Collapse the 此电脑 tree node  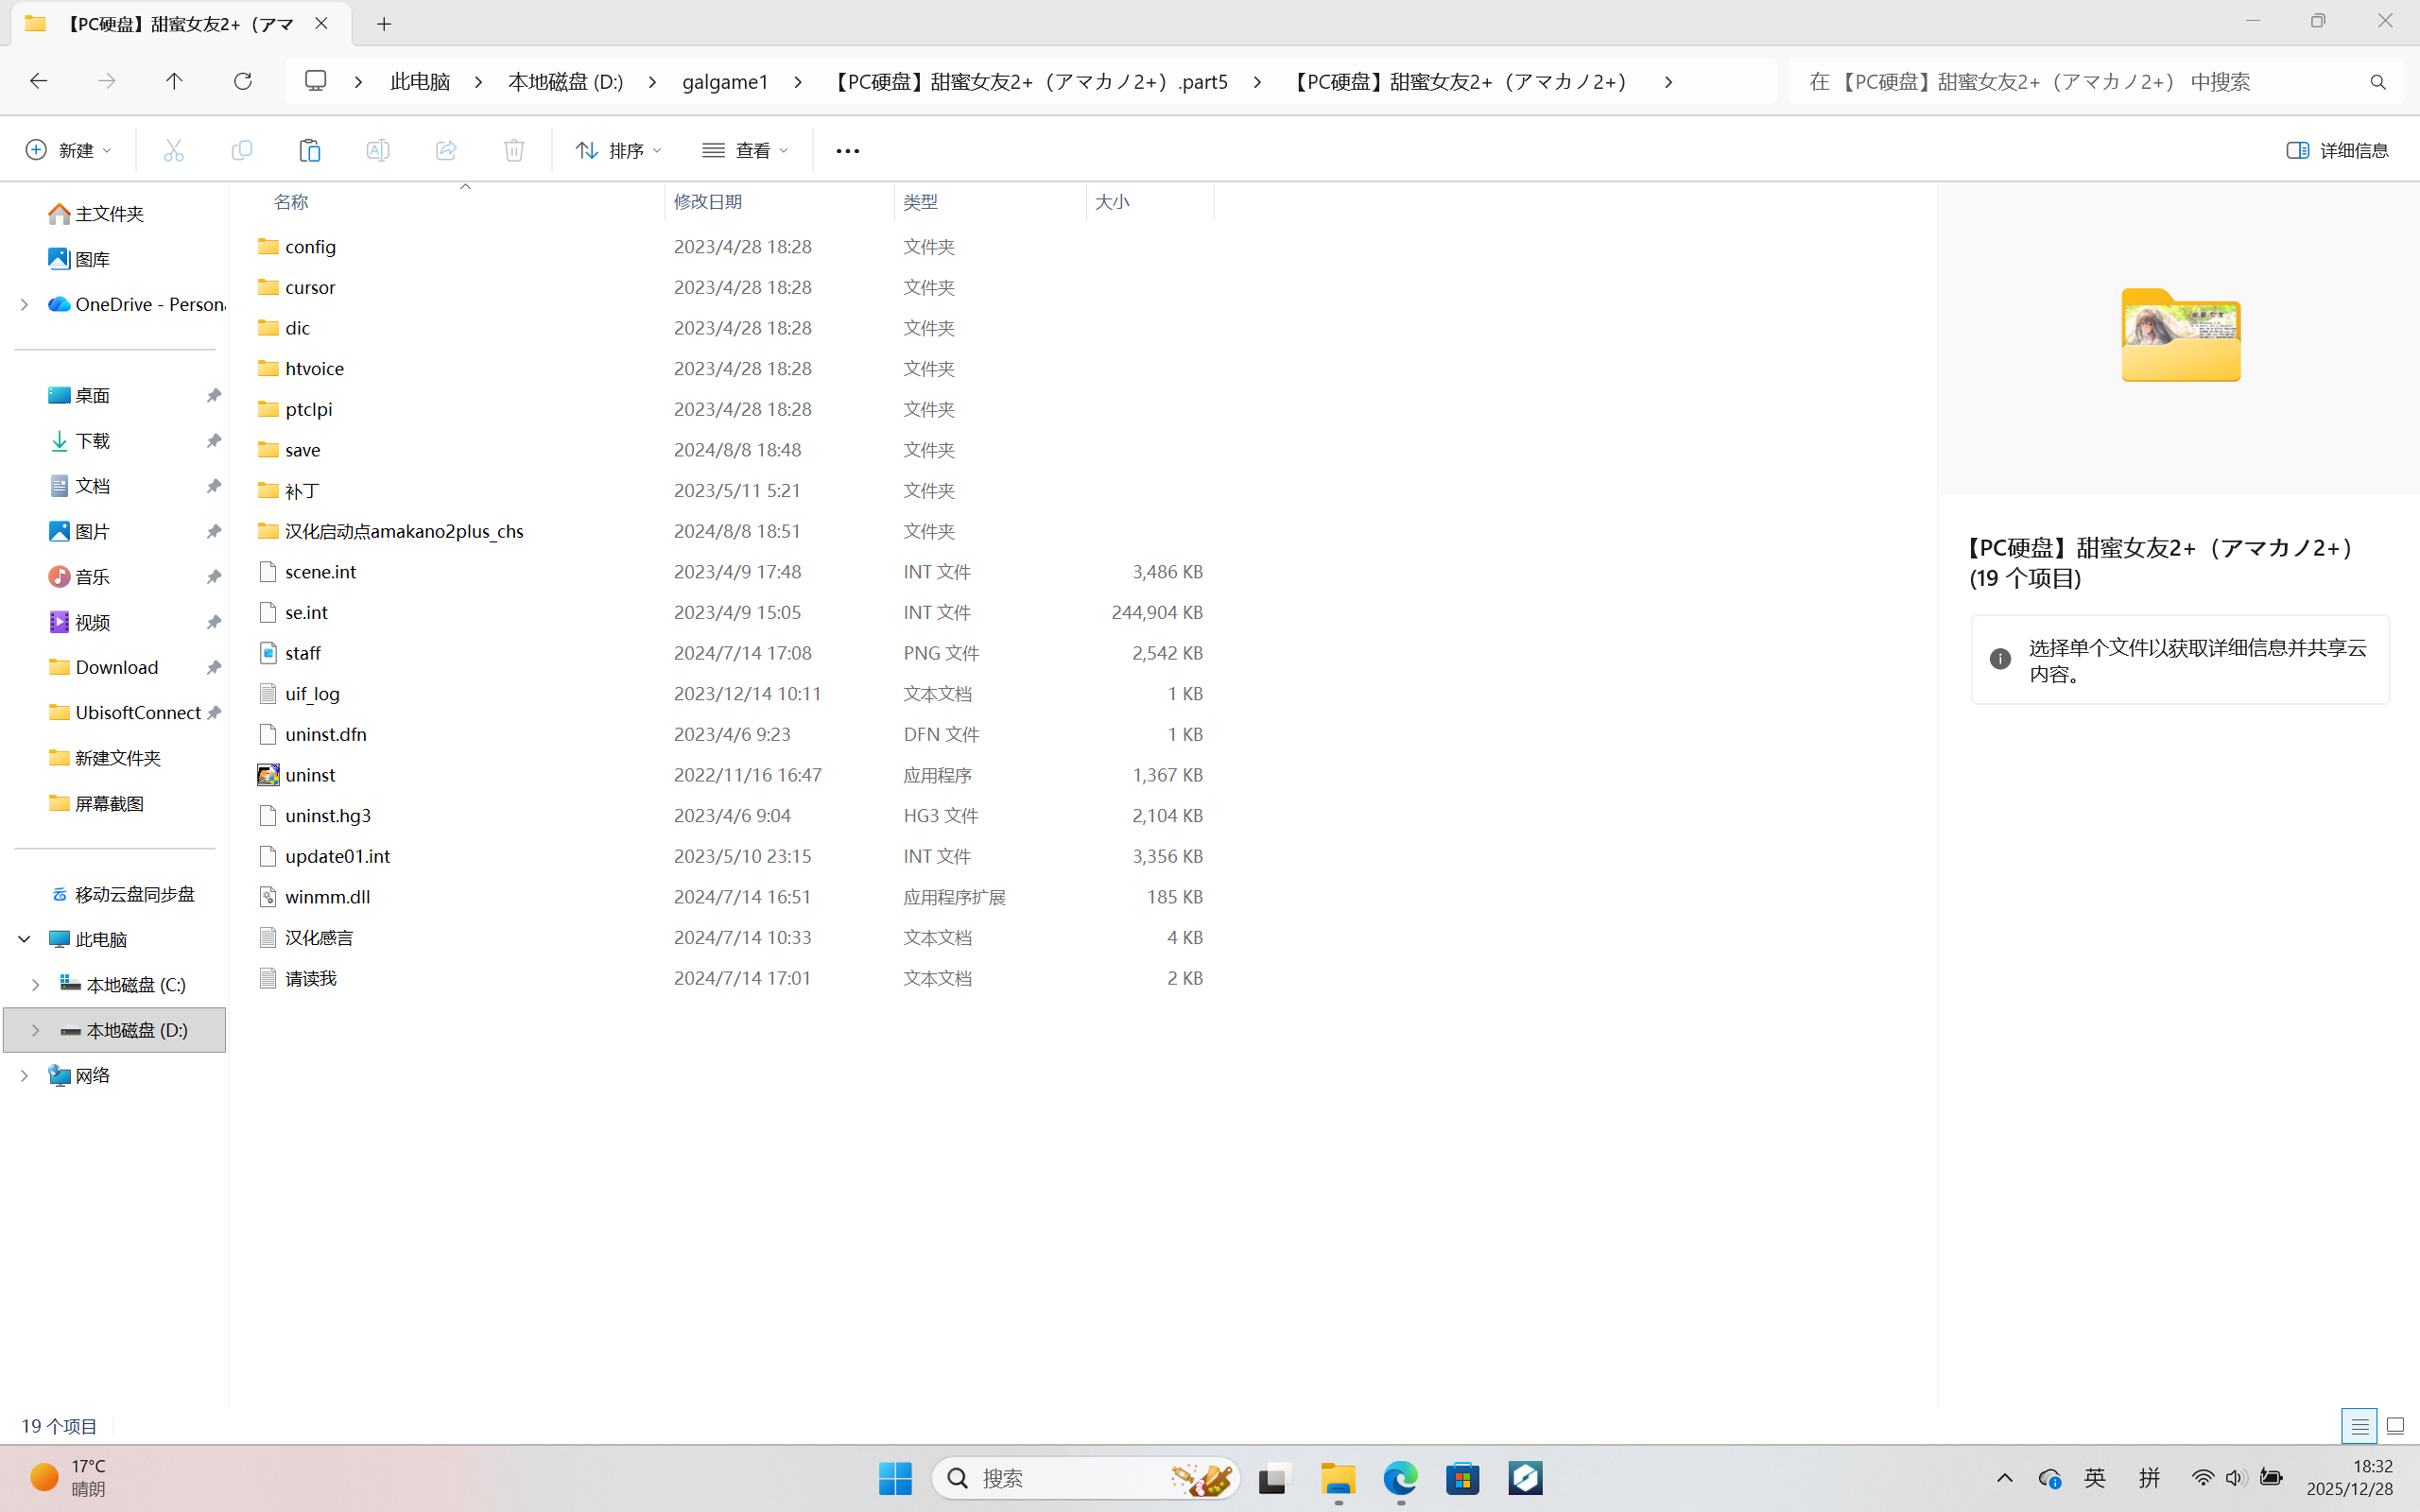[24, 939]
